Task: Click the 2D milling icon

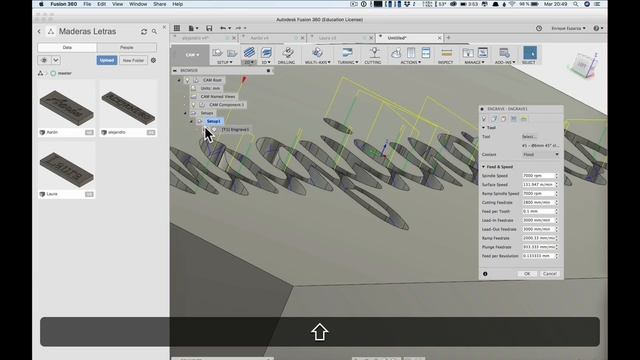Action: point(249,52)
